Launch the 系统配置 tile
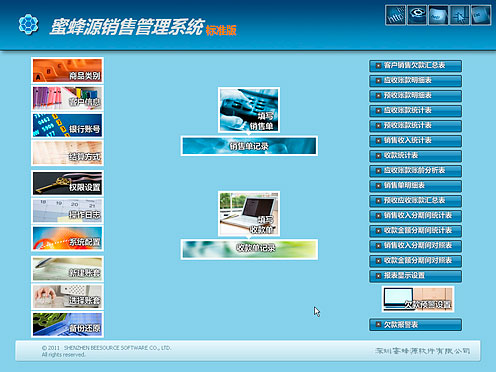Screen dimensions: 496x372 [x=67, y=238]
